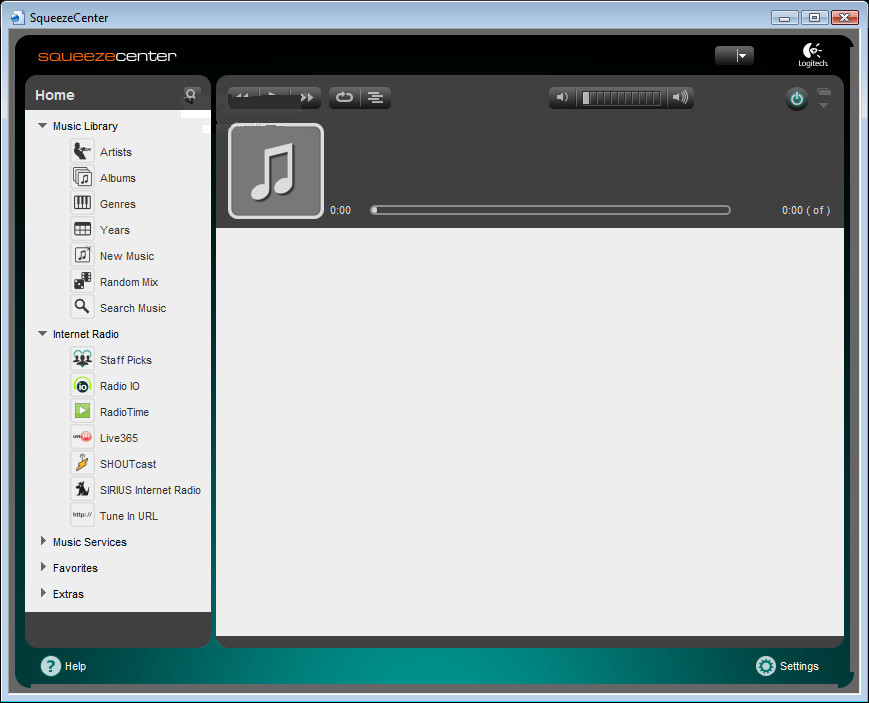Collapse the Music Library section
The width and height of the screenshot is (869, 703).
click(x=42, y=126)
